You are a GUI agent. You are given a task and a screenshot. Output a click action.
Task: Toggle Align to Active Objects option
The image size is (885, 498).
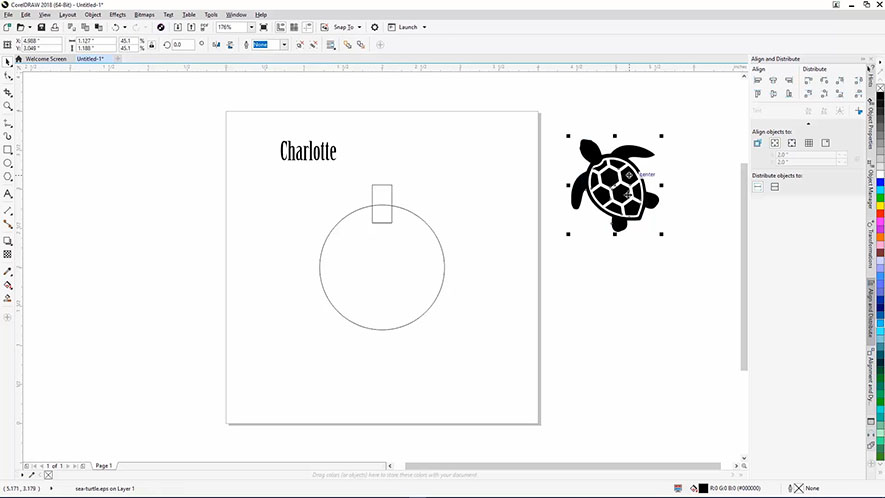coord(758,143)
